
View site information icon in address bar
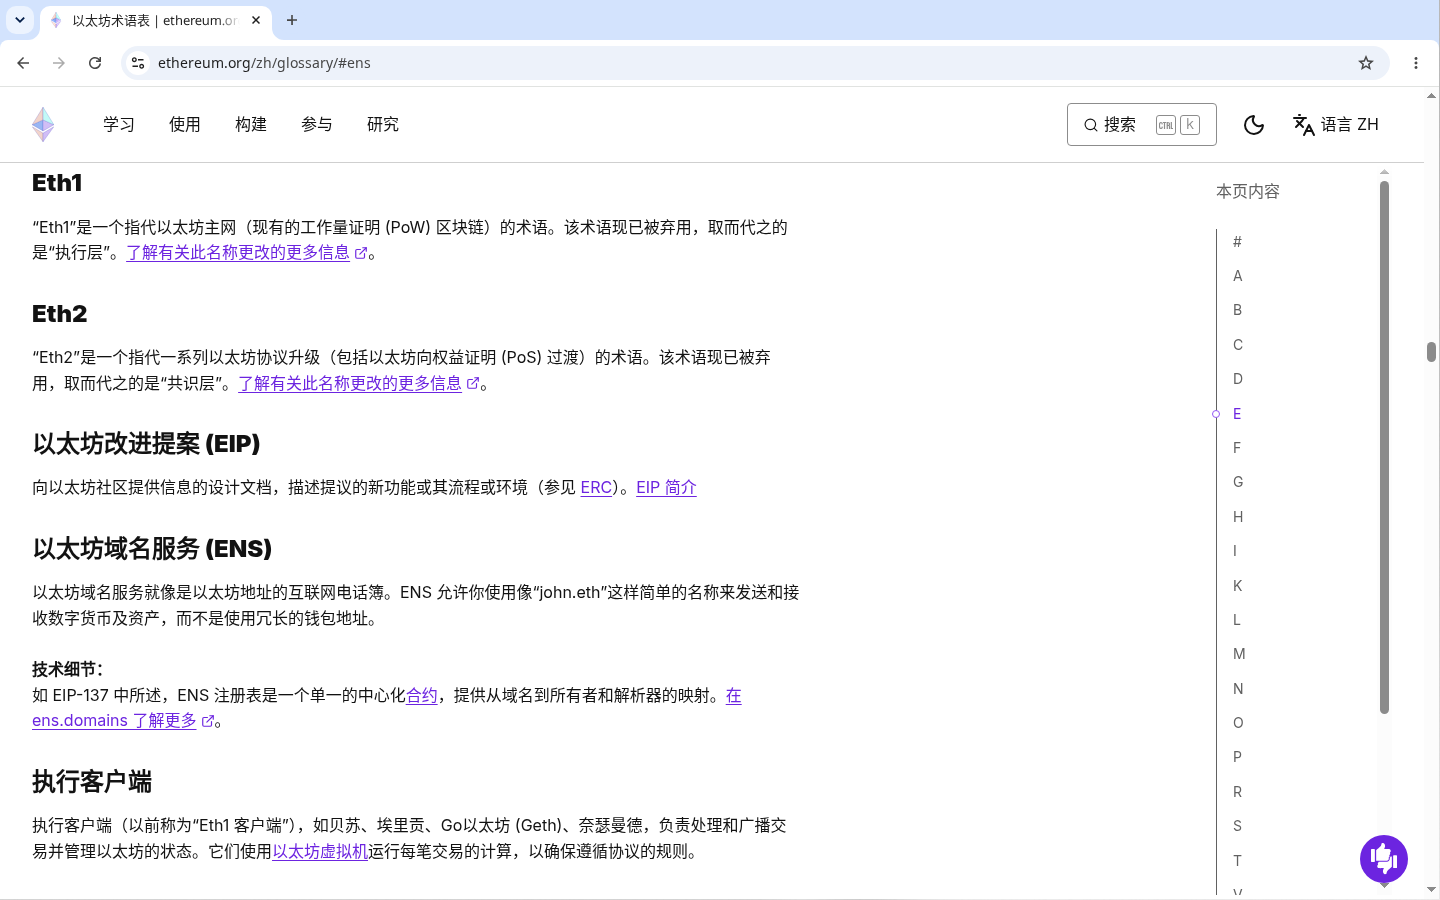[138, 62]
